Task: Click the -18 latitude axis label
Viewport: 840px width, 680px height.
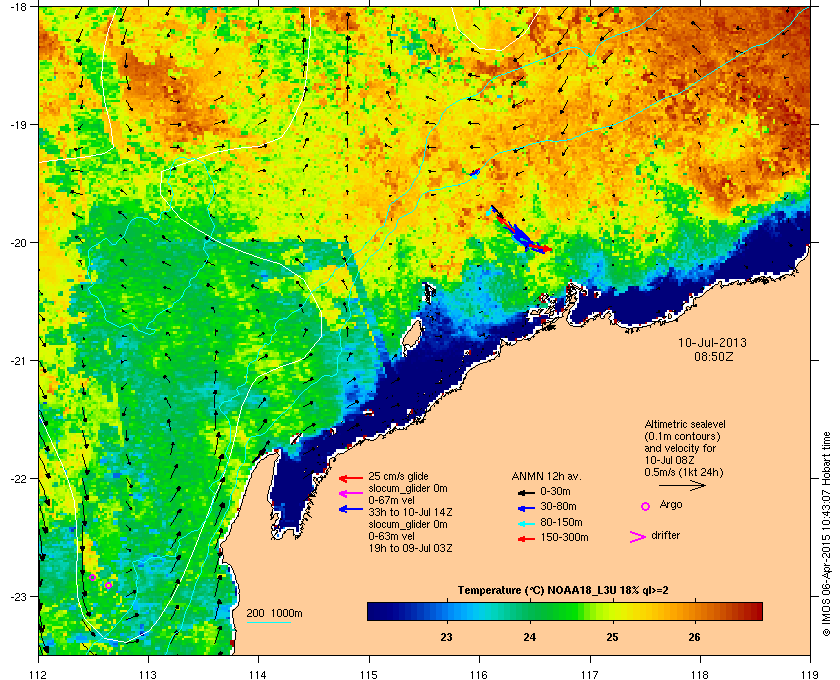Action: (19, 6)
